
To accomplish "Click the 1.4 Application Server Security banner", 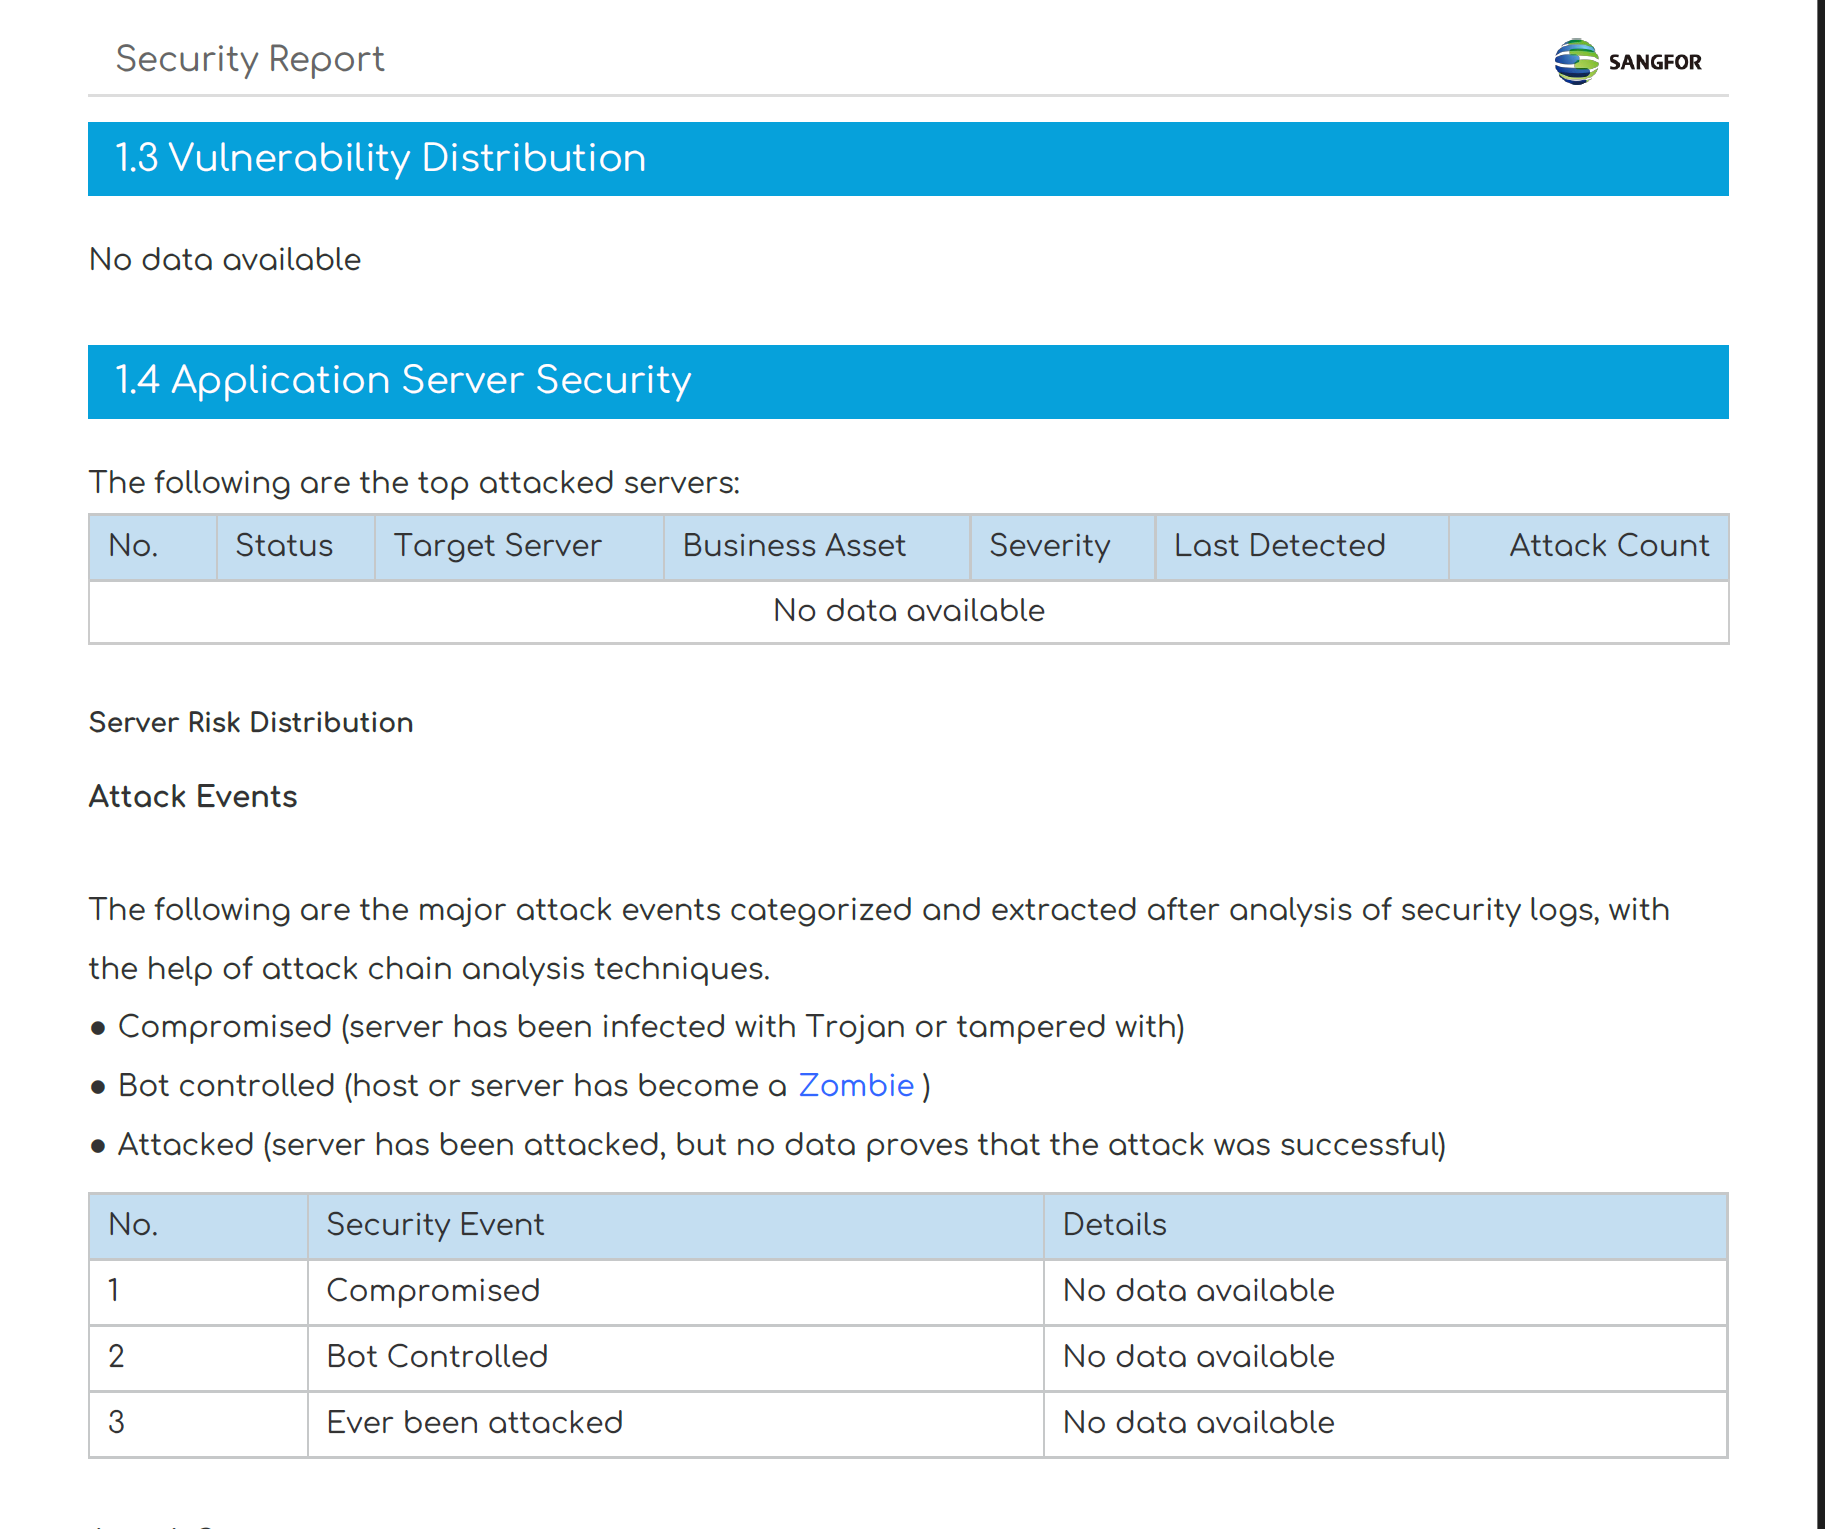I will 907,381.
